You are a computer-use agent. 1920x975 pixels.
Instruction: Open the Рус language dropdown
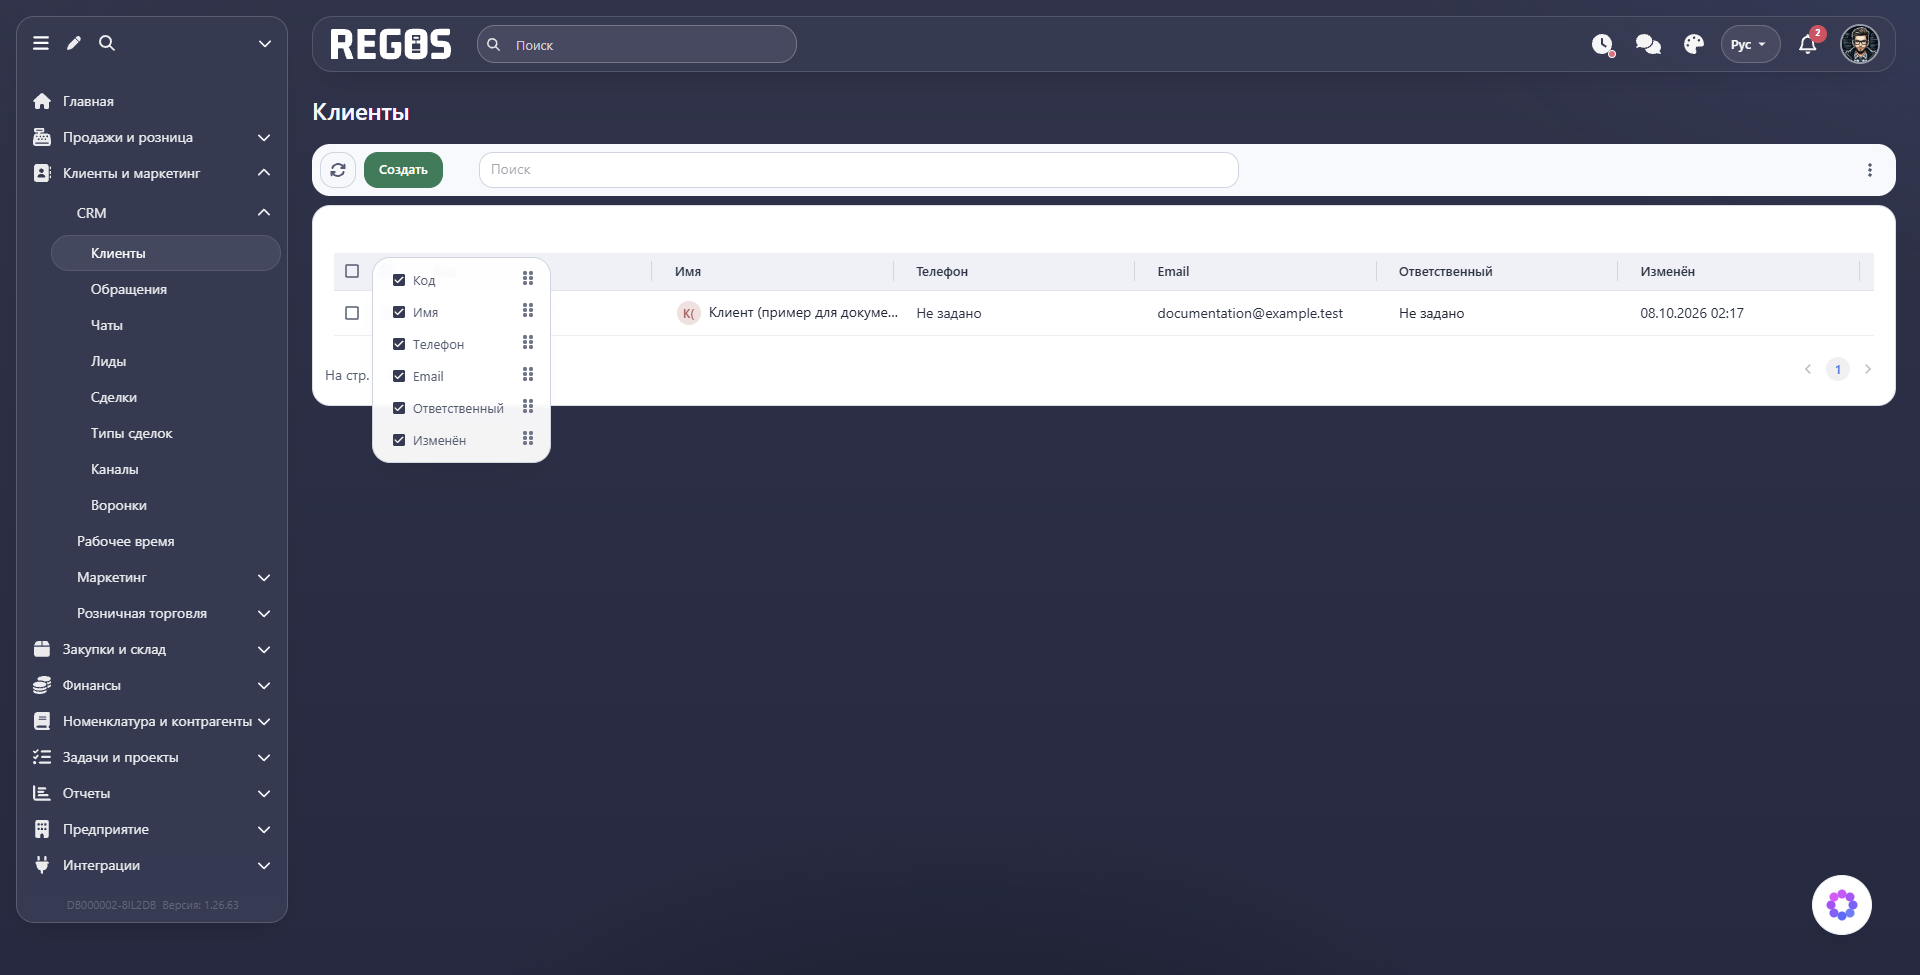1750,45
